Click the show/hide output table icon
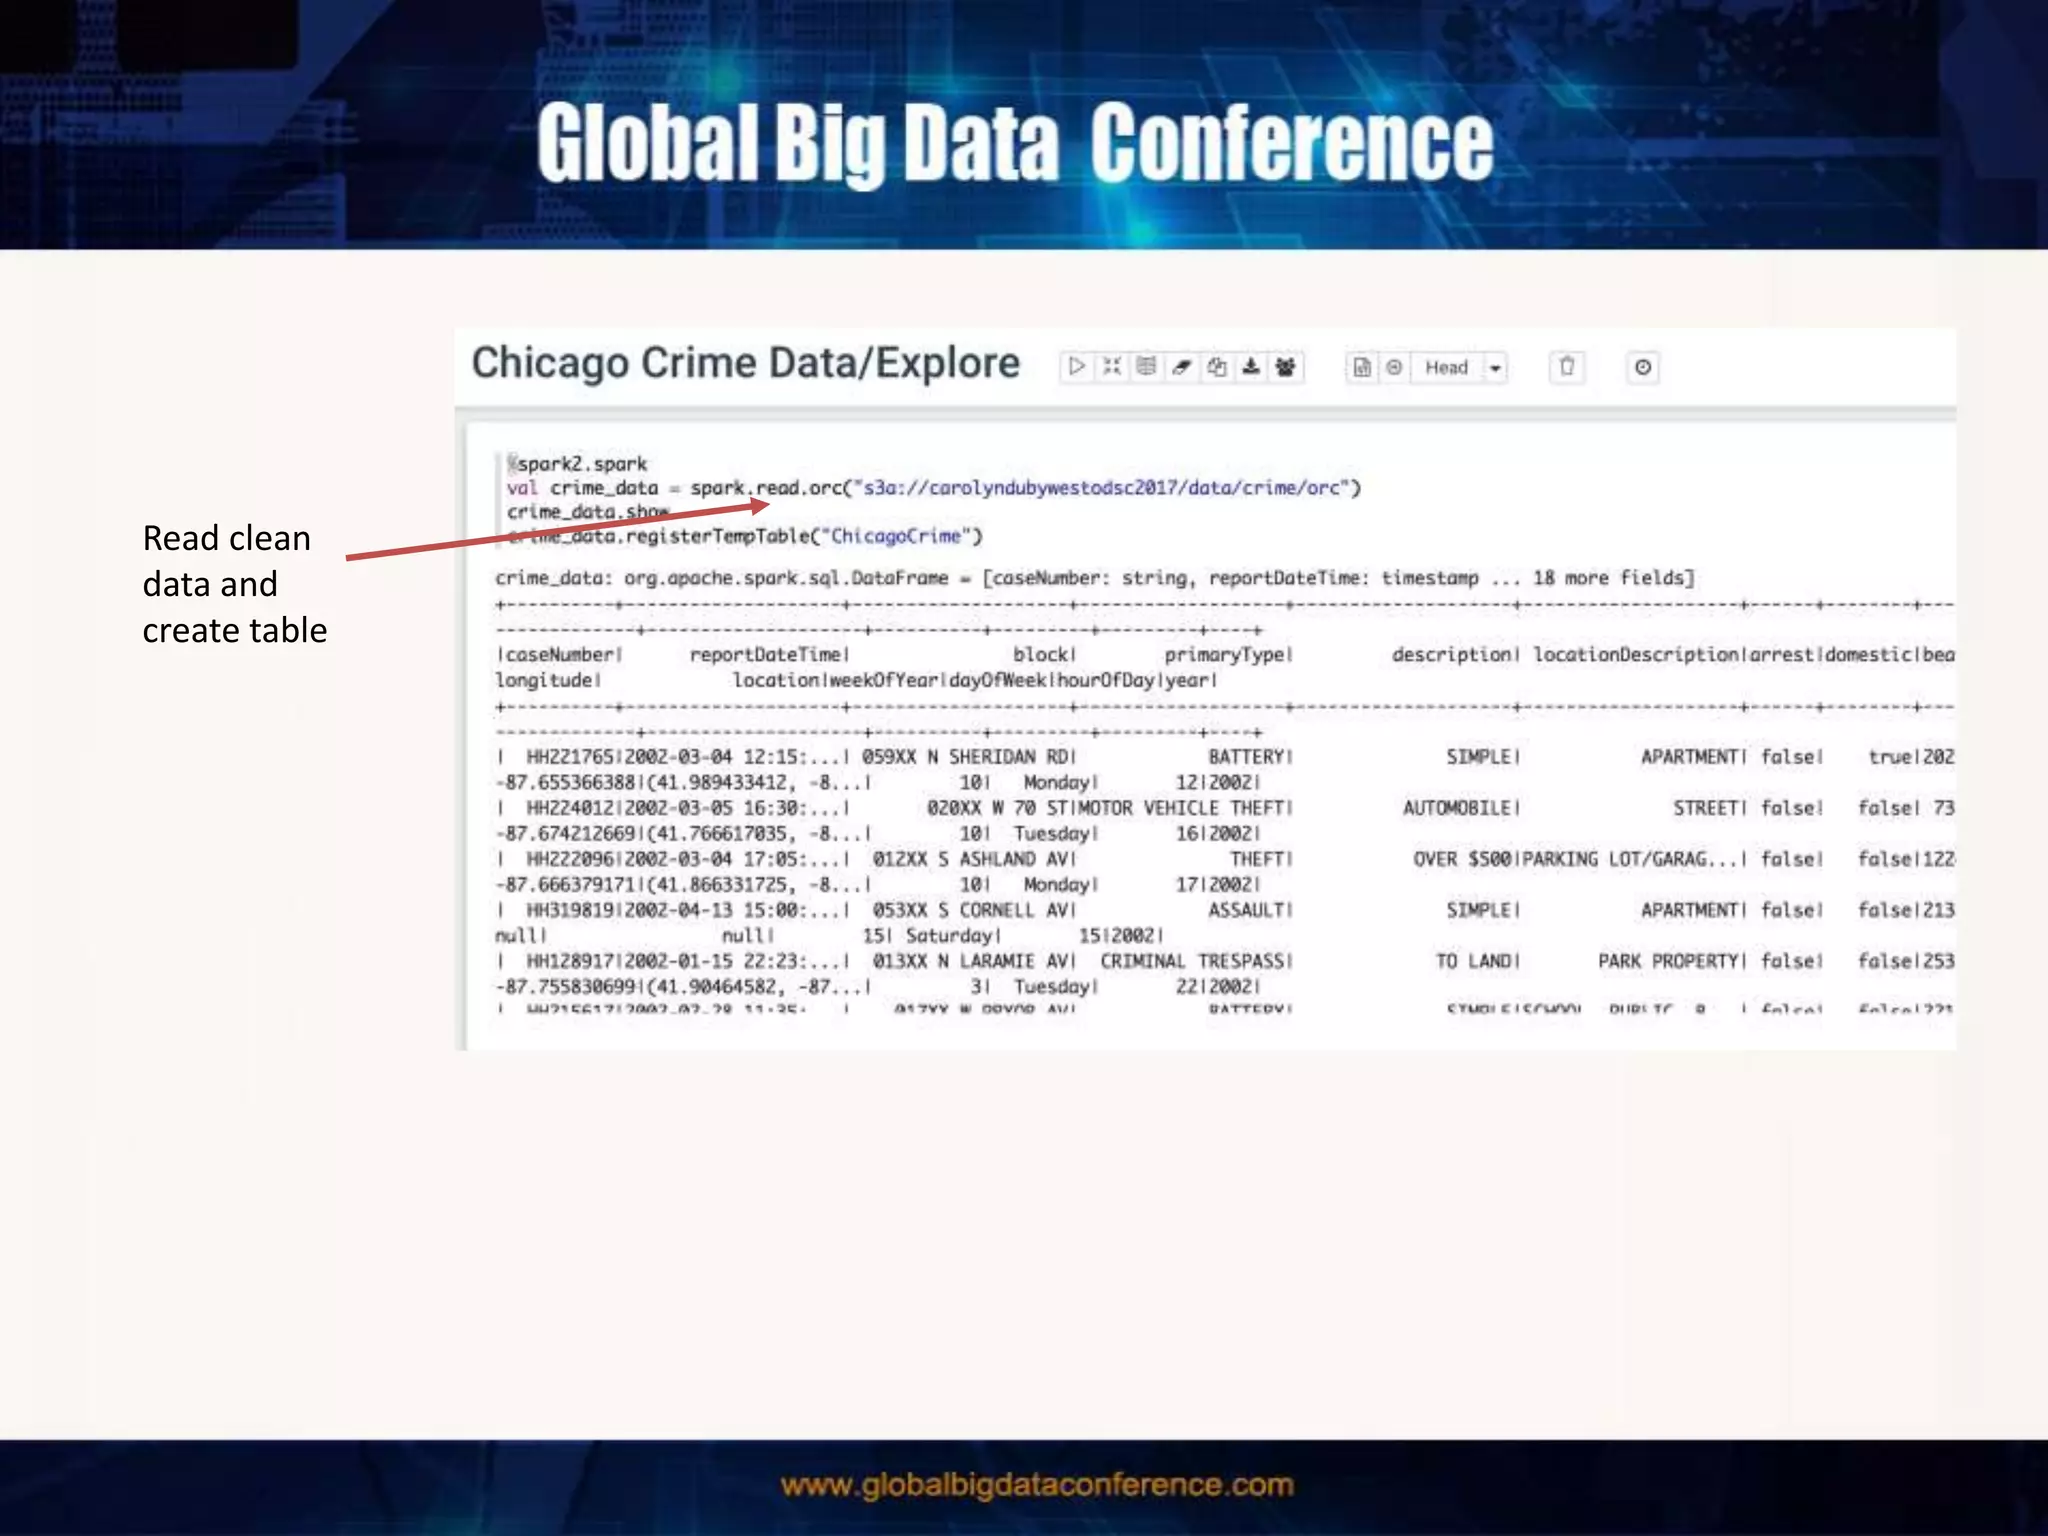This screenshot has width=2048, height=1536. (1146, 367)
